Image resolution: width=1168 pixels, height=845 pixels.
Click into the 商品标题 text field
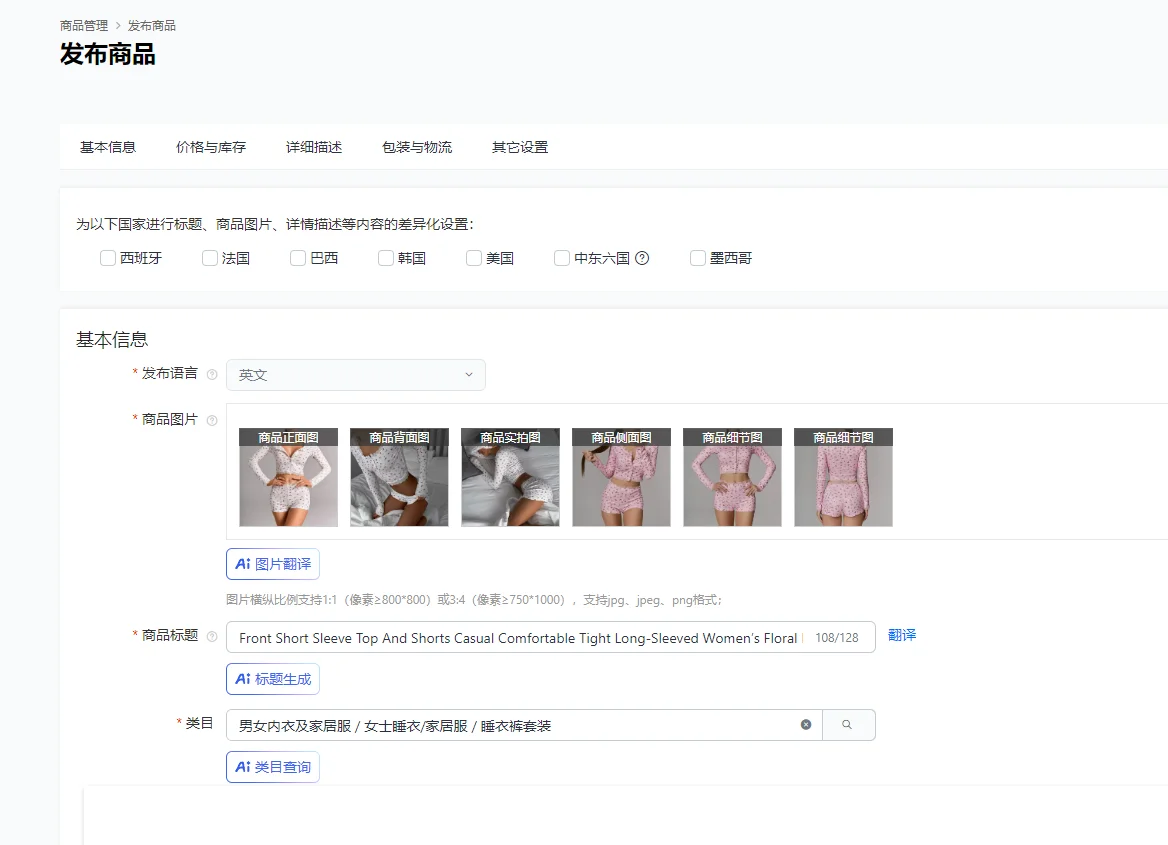[550, 637]
